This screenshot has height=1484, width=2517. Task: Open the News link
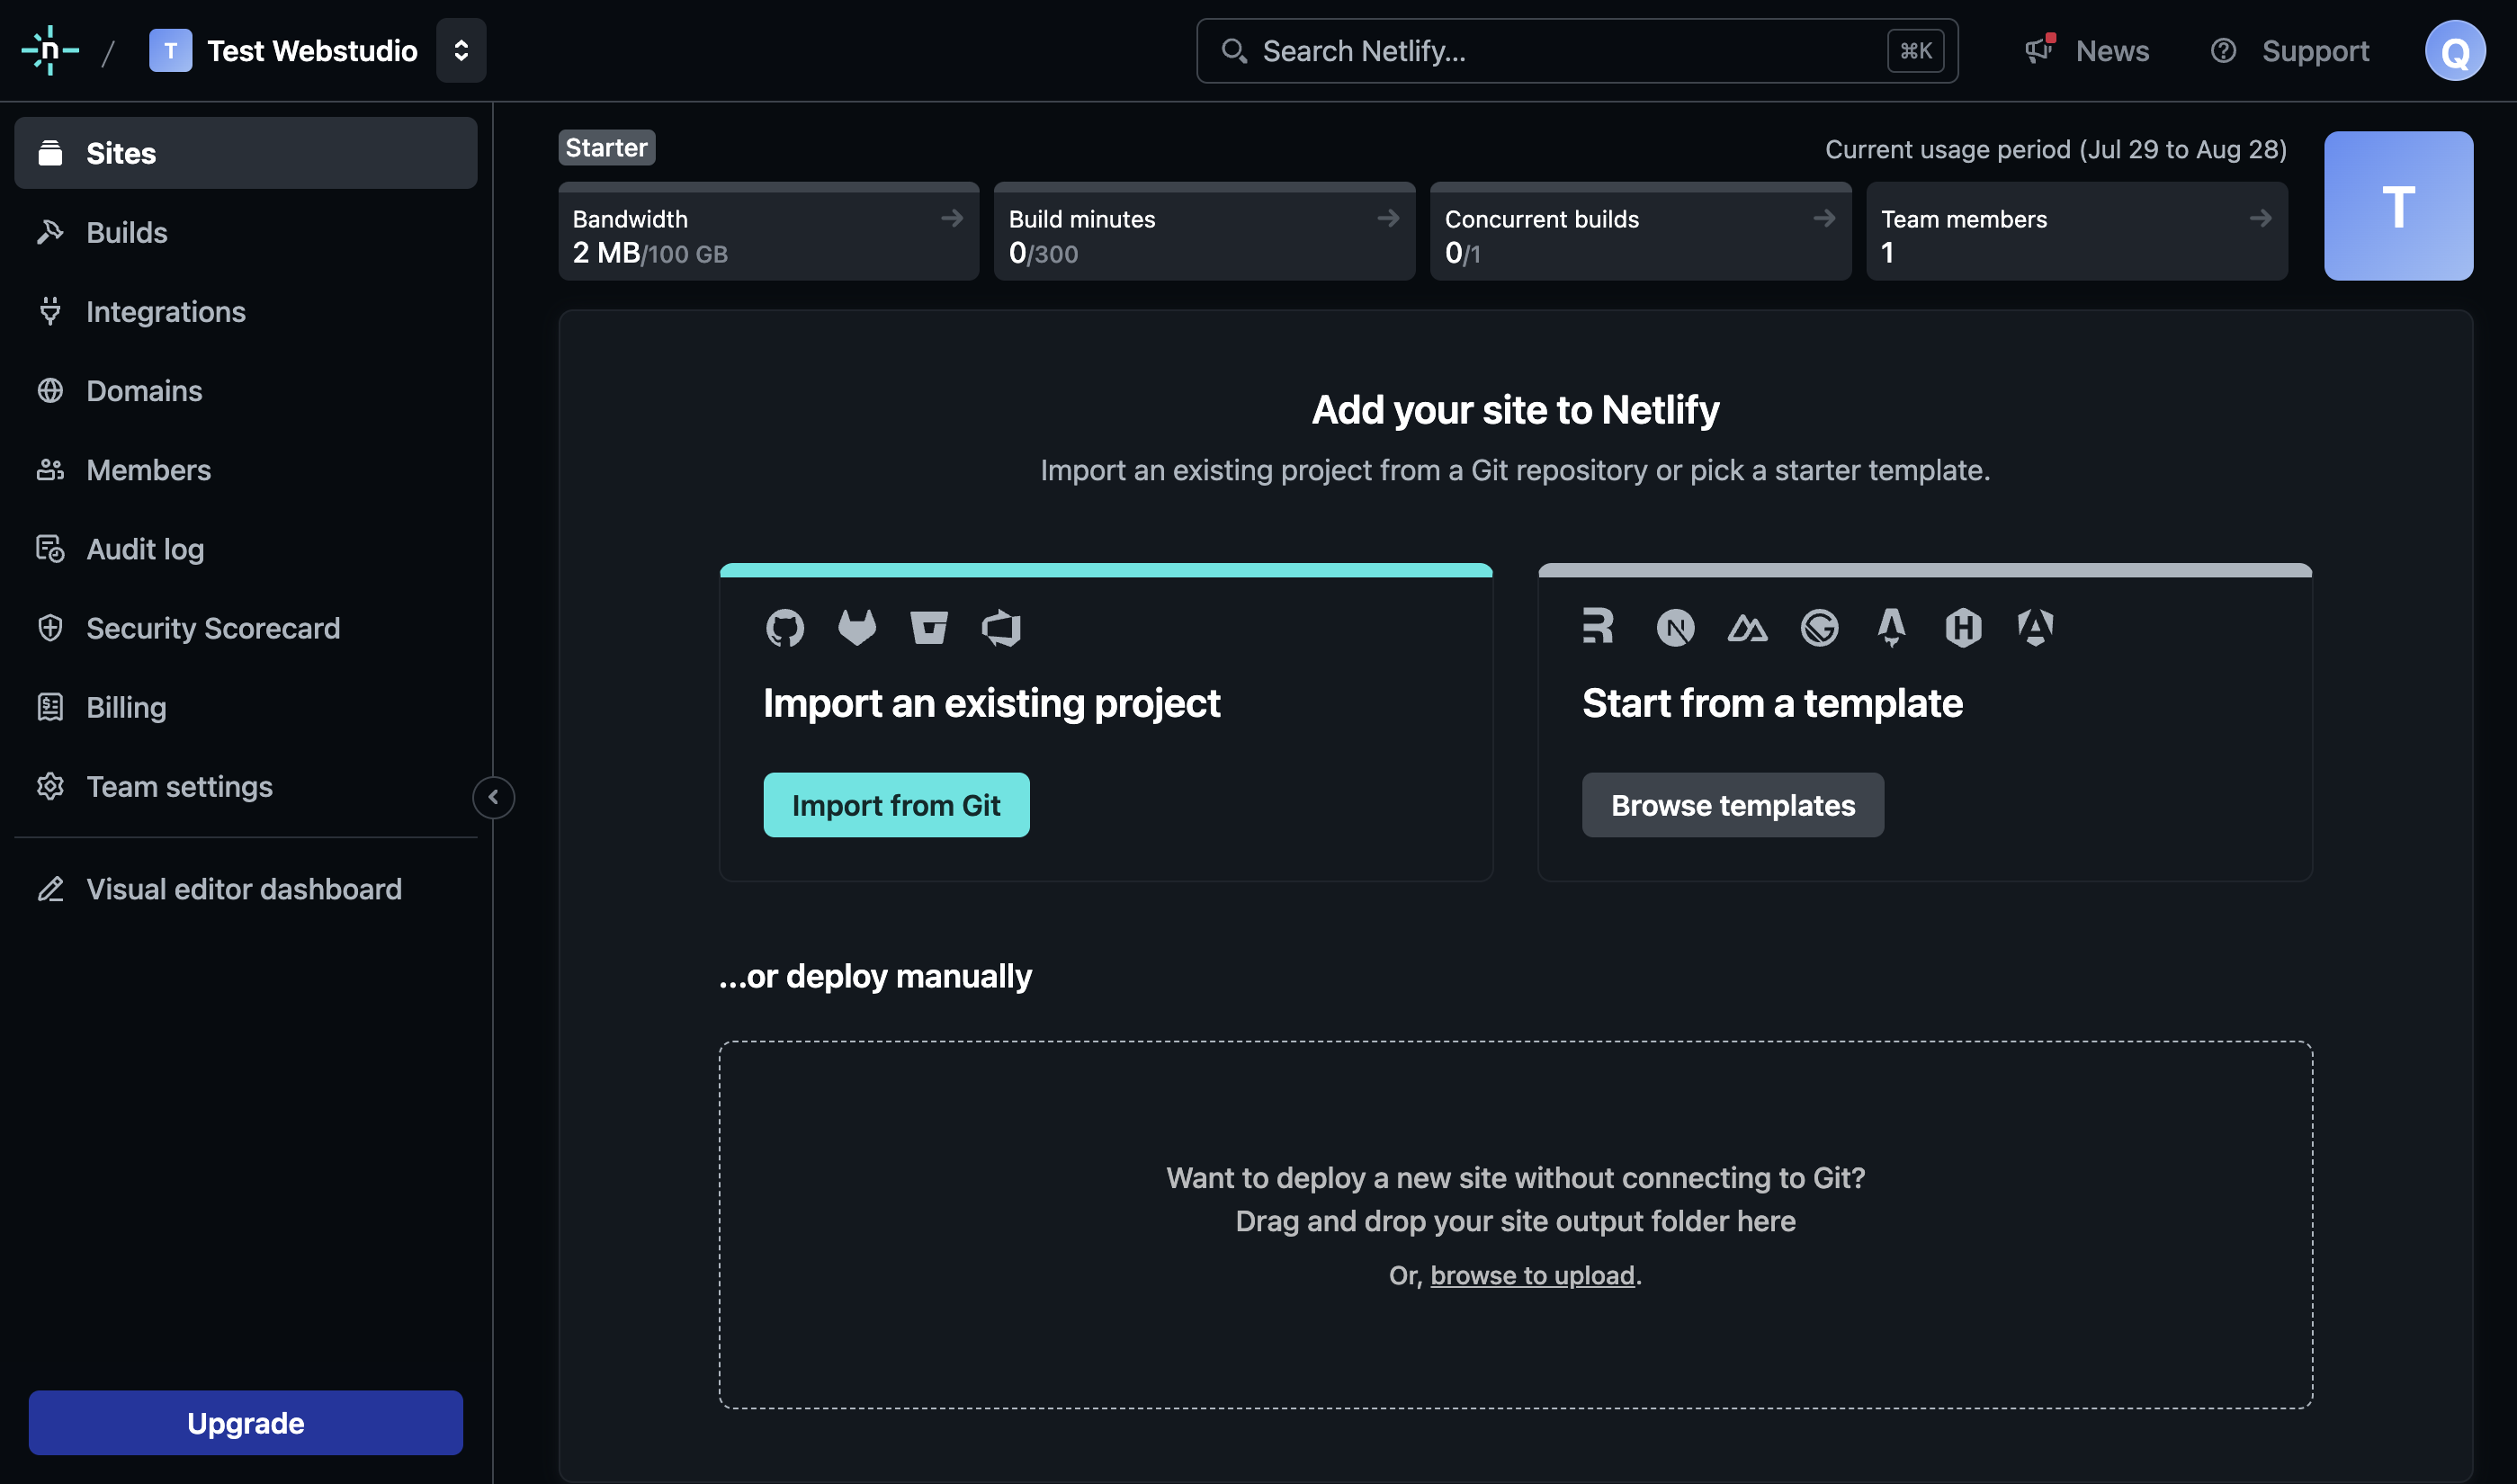(2111, 51)
